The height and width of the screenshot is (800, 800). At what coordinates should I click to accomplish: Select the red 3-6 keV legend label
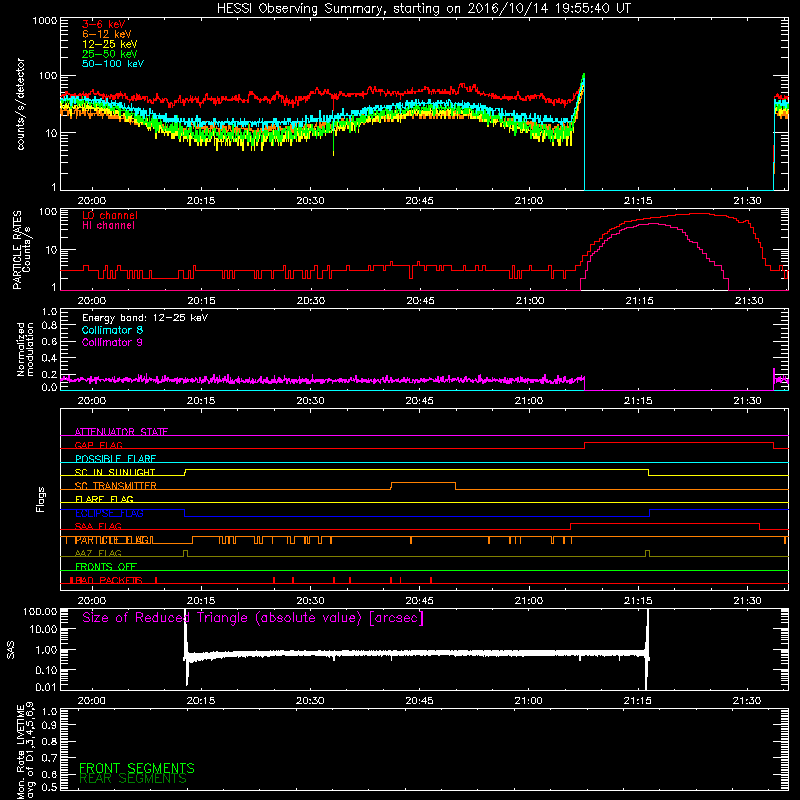click(103, 24)
